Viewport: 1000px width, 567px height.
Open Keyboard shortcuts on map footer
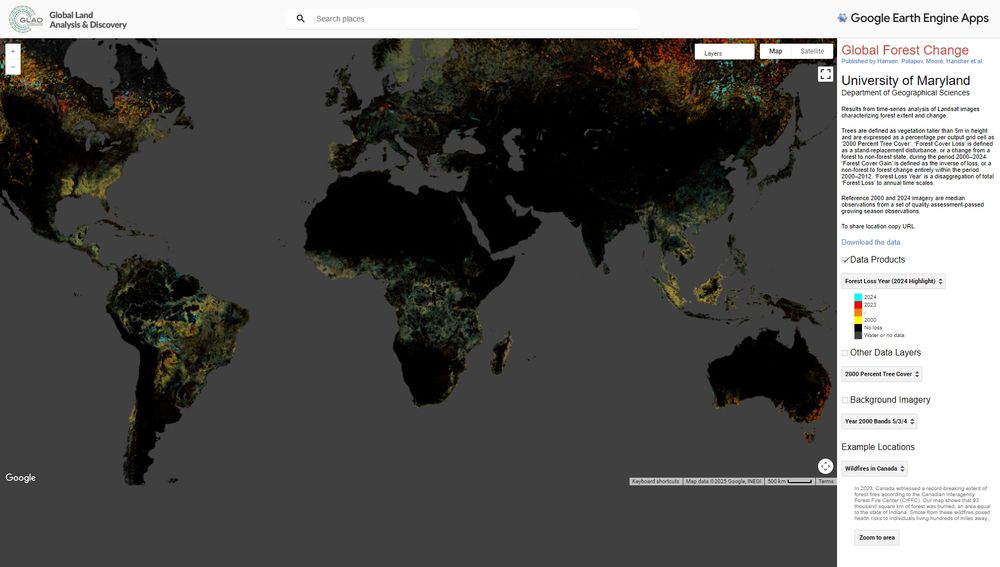tap(656, 482)
